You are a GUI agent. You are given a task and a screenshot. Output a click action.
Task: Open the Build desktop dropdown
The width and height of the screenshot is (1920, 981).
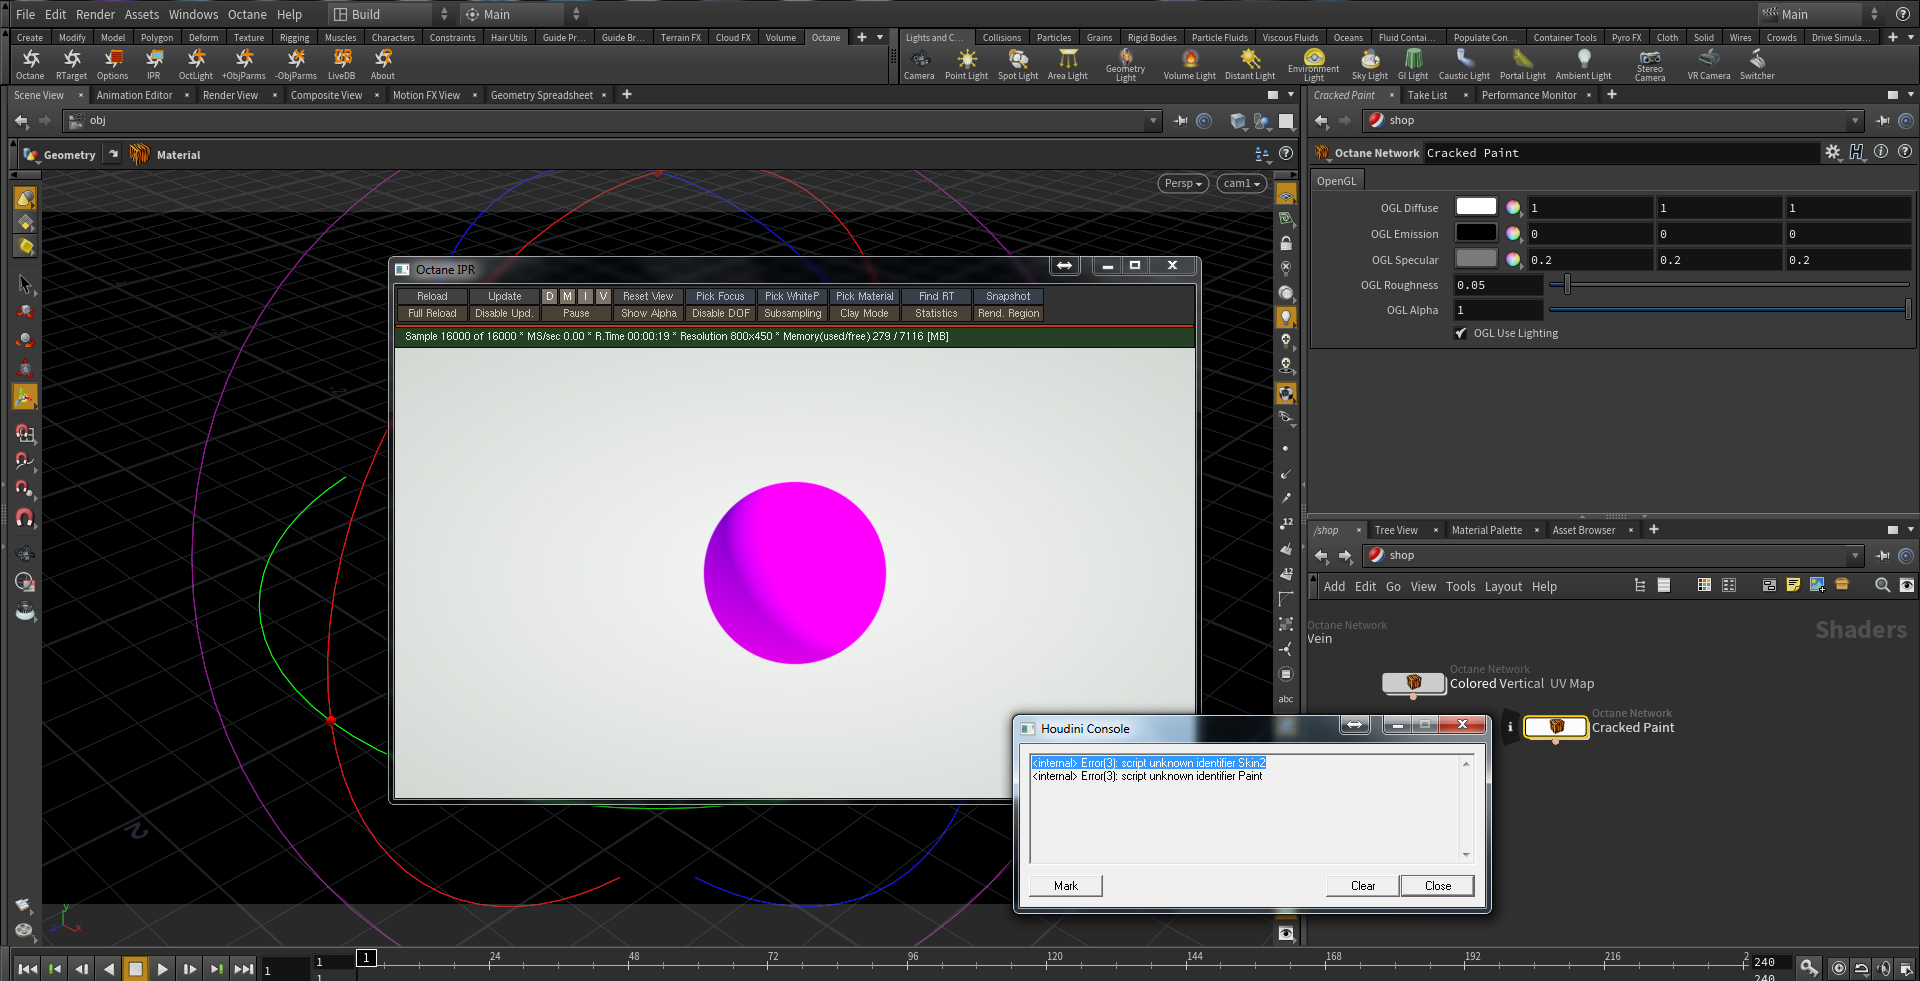pyautogui.click(x=390, y=14)
